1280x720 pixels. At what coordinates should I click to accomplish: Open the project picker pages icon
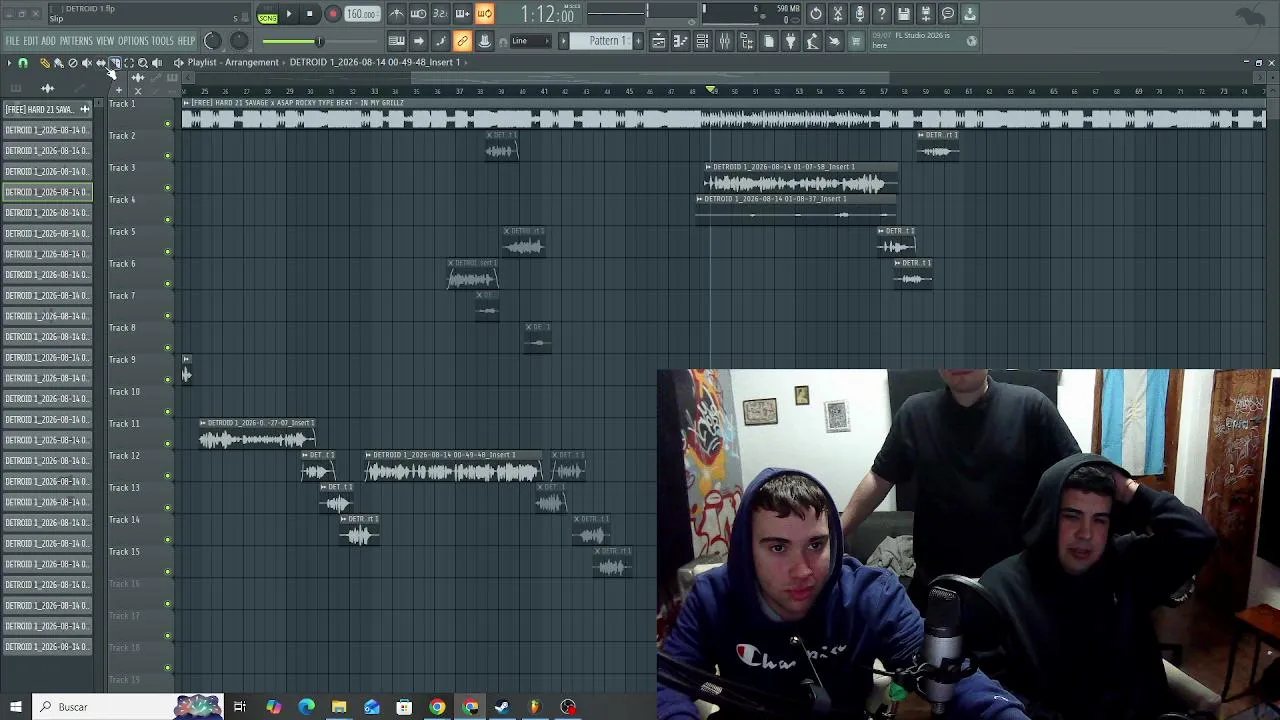(769, 41)
